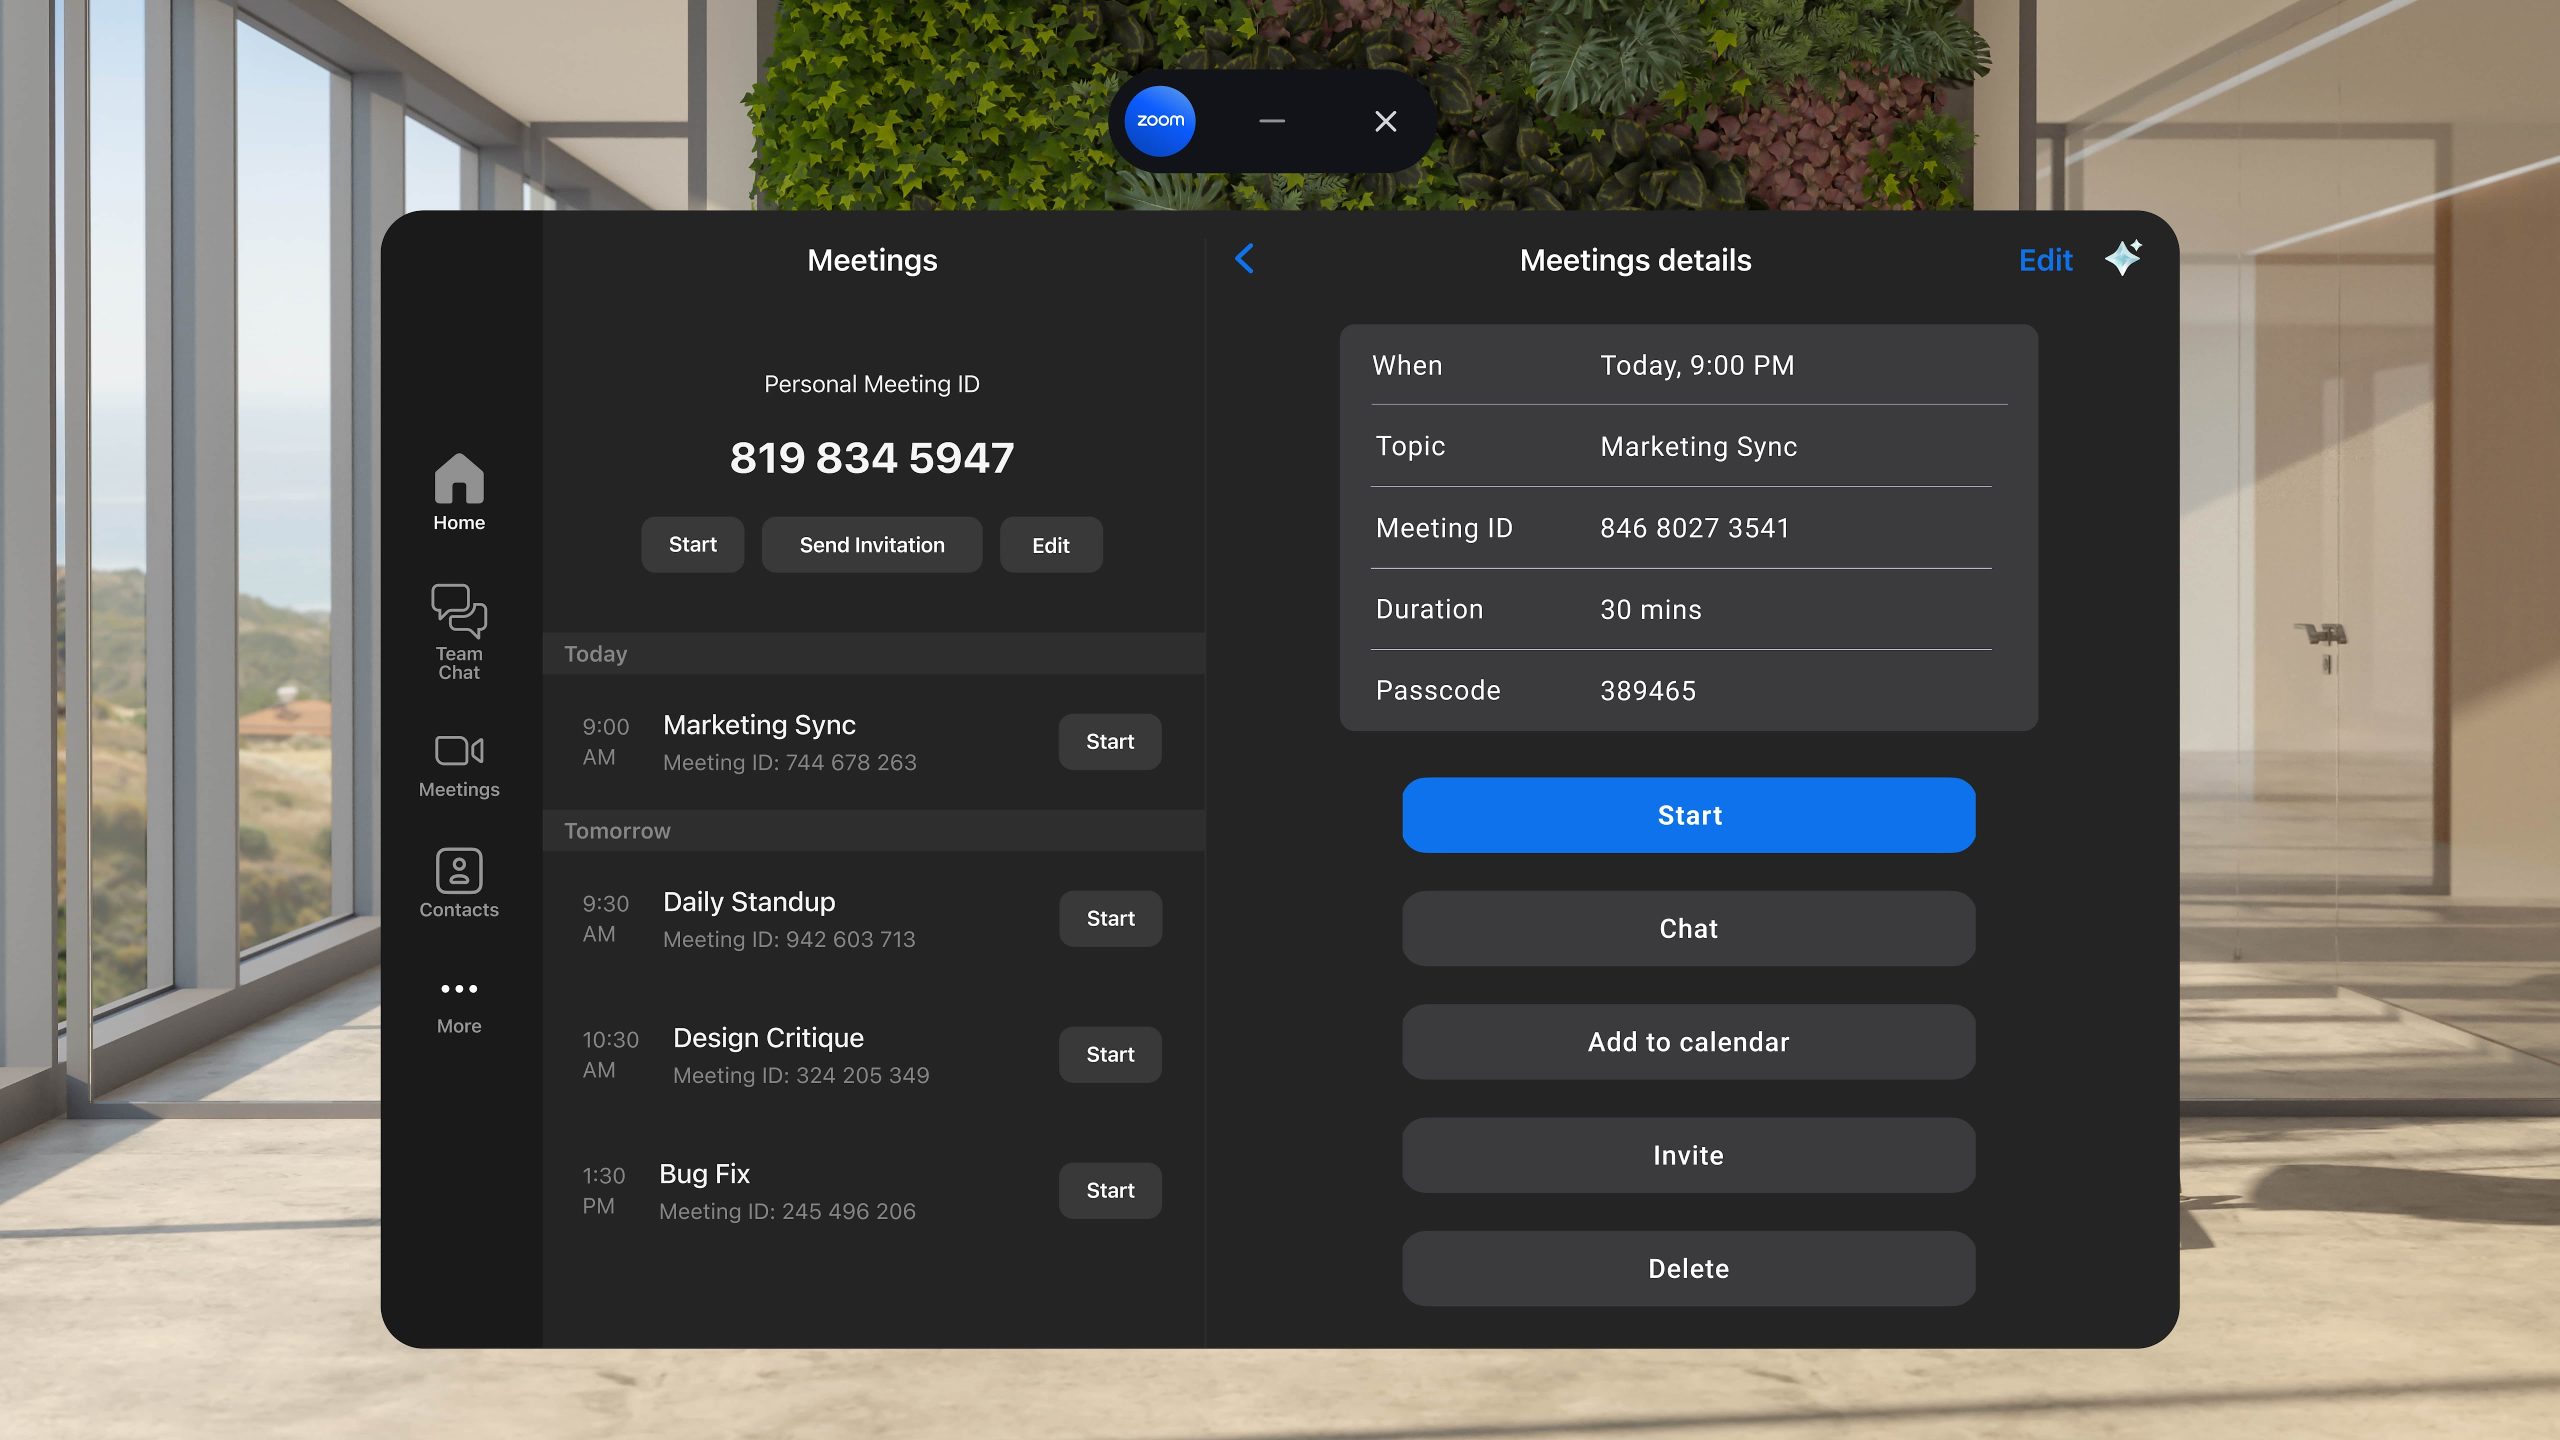The height and width of the screenshot is (1440, 2560).
Task: Send Invitation for Personal Meeting ID
Action: [x=871, y=545]
